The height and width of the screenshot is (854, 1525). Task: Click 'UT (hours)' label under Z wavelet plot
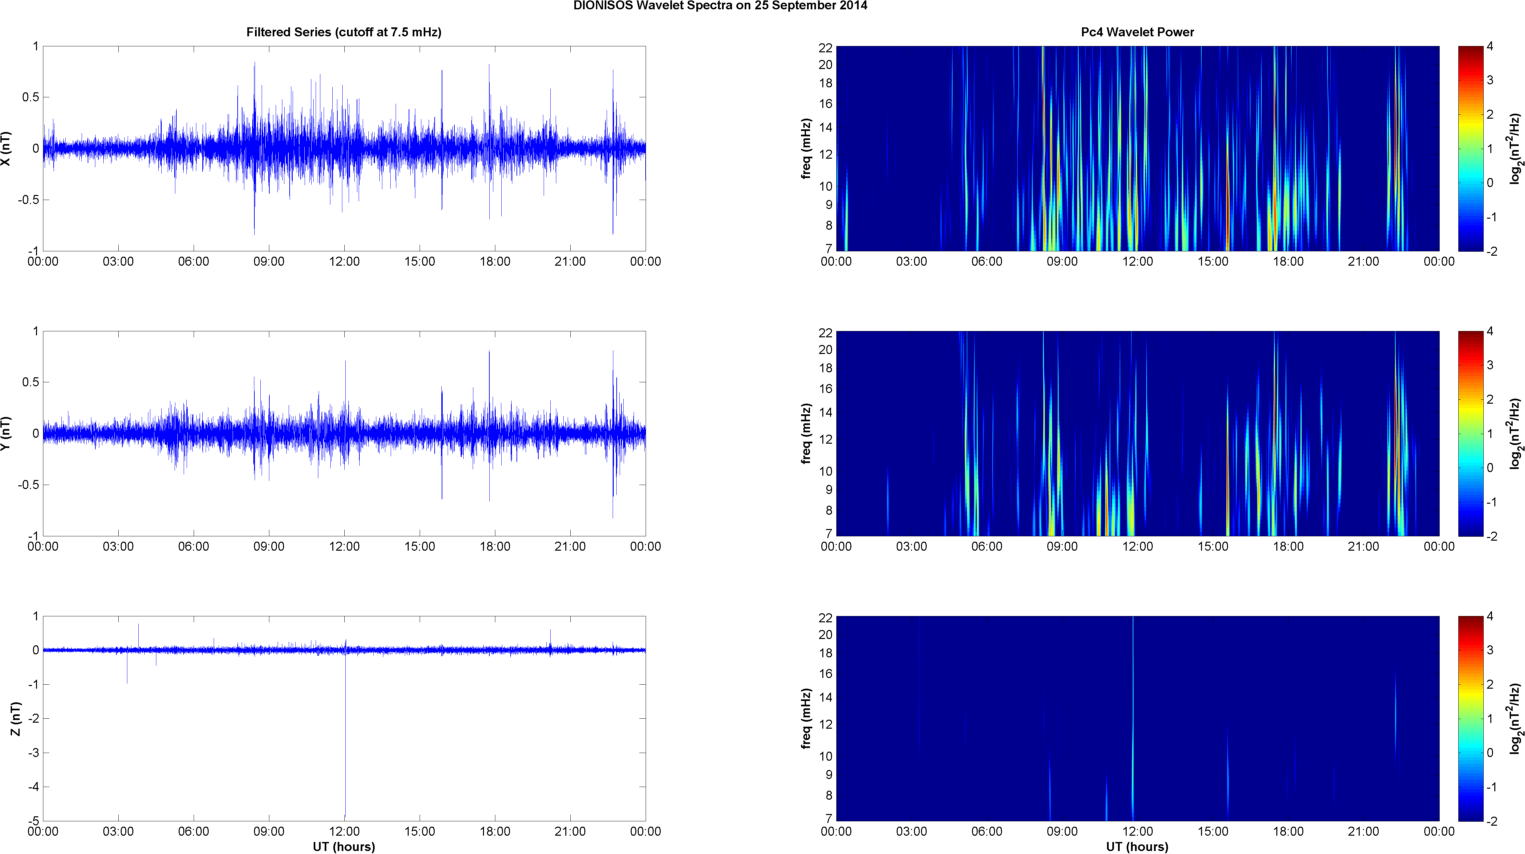pyautogui.click(x=1137, y=847)
